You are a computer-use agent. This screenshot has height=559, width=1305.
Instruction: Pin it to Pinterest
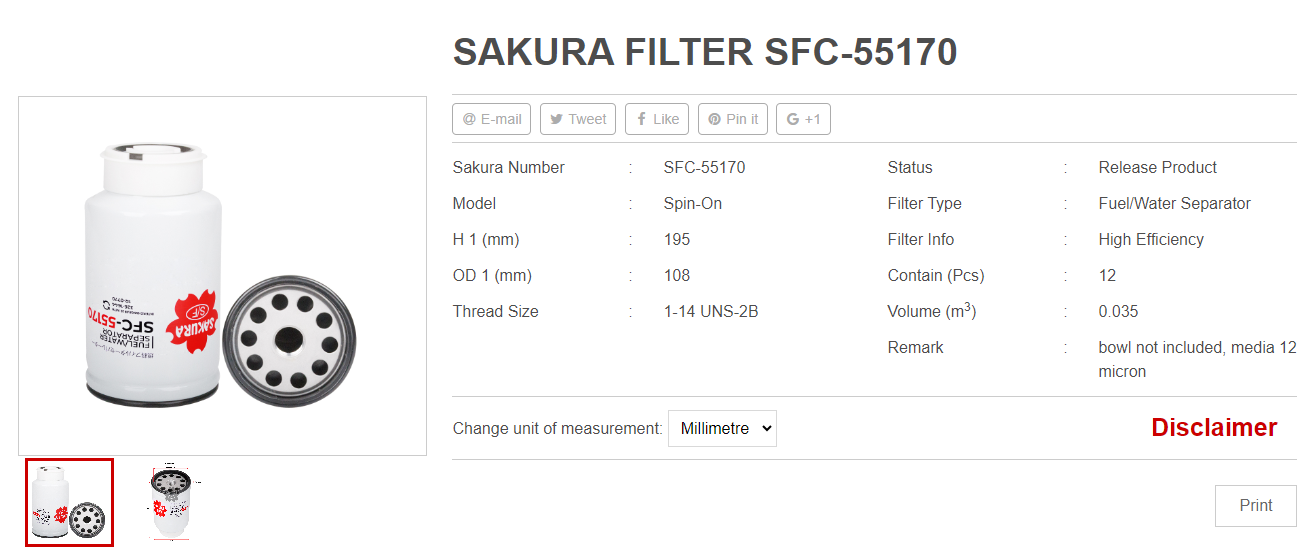coord(733,119)
